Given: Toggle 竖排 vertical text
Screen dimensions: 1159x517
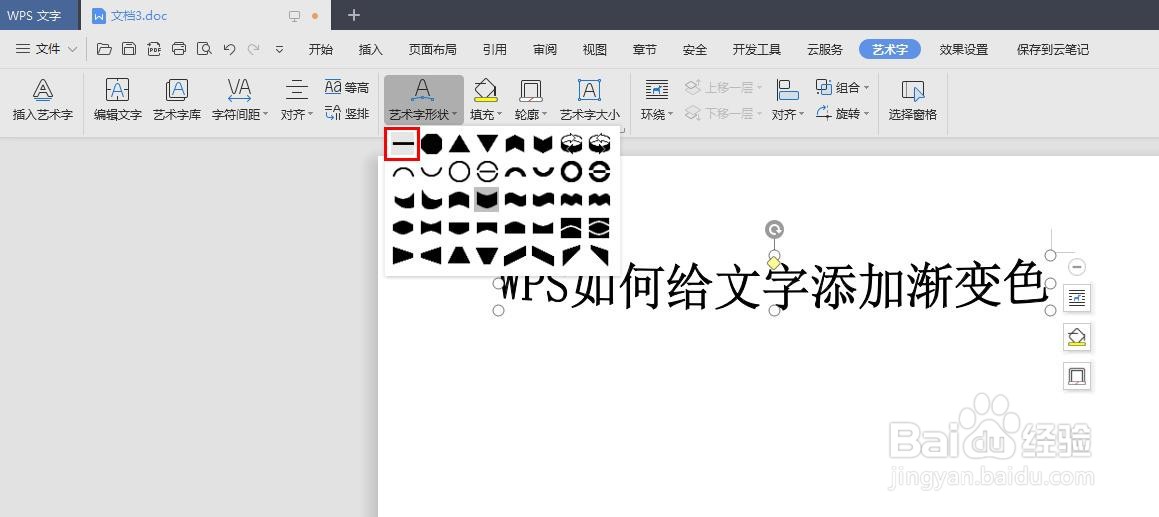Looking at the screenshot, I should (347, 113).
